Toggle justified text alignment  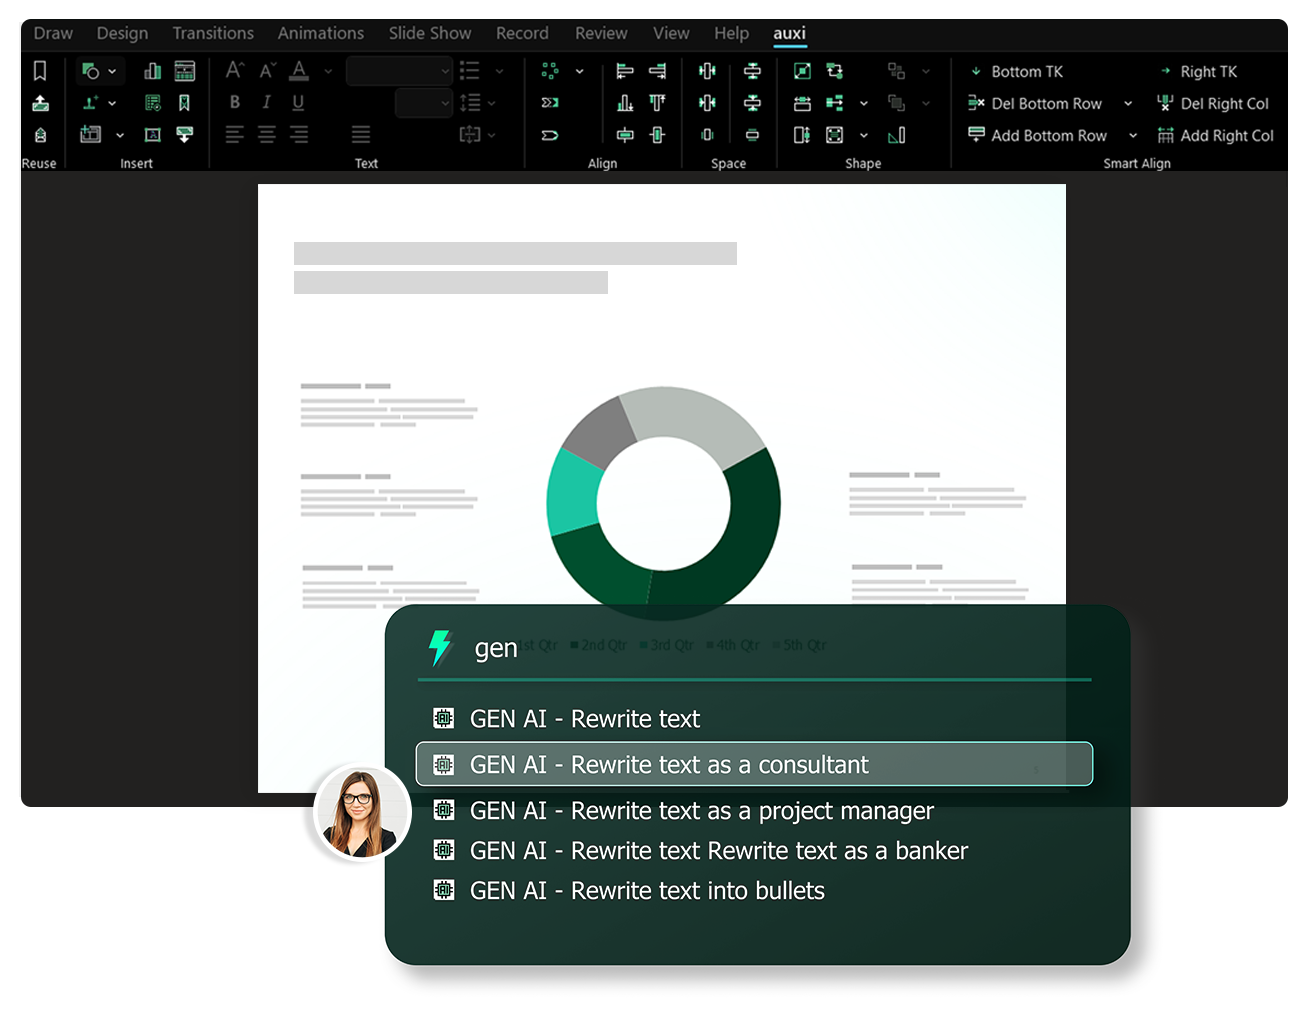361,134
